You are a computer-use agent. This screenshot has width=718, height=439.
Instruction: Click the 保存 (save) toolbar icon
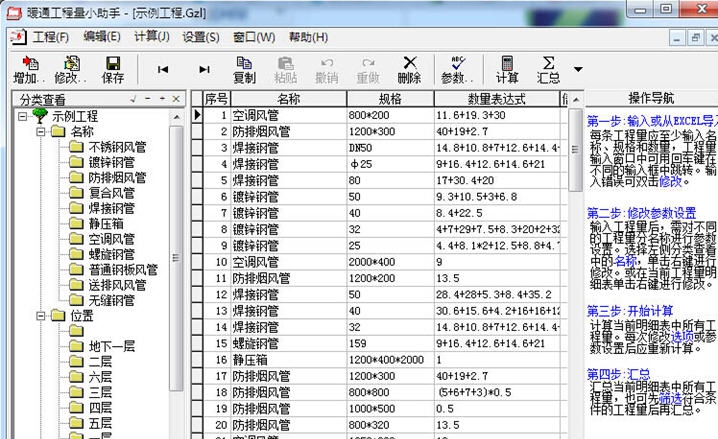point(113,70)
